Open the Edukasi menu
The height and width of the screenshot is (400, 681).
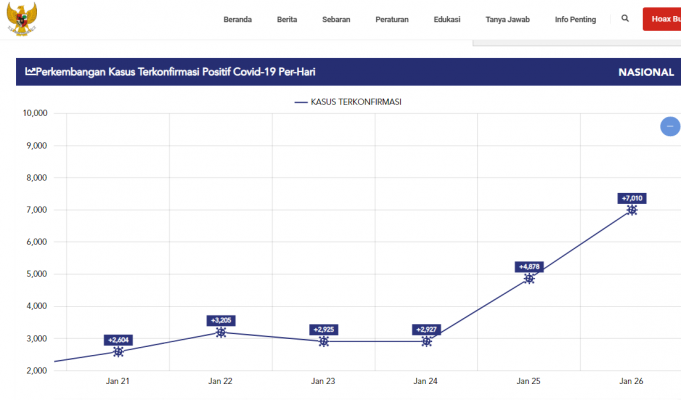point(447,19)
